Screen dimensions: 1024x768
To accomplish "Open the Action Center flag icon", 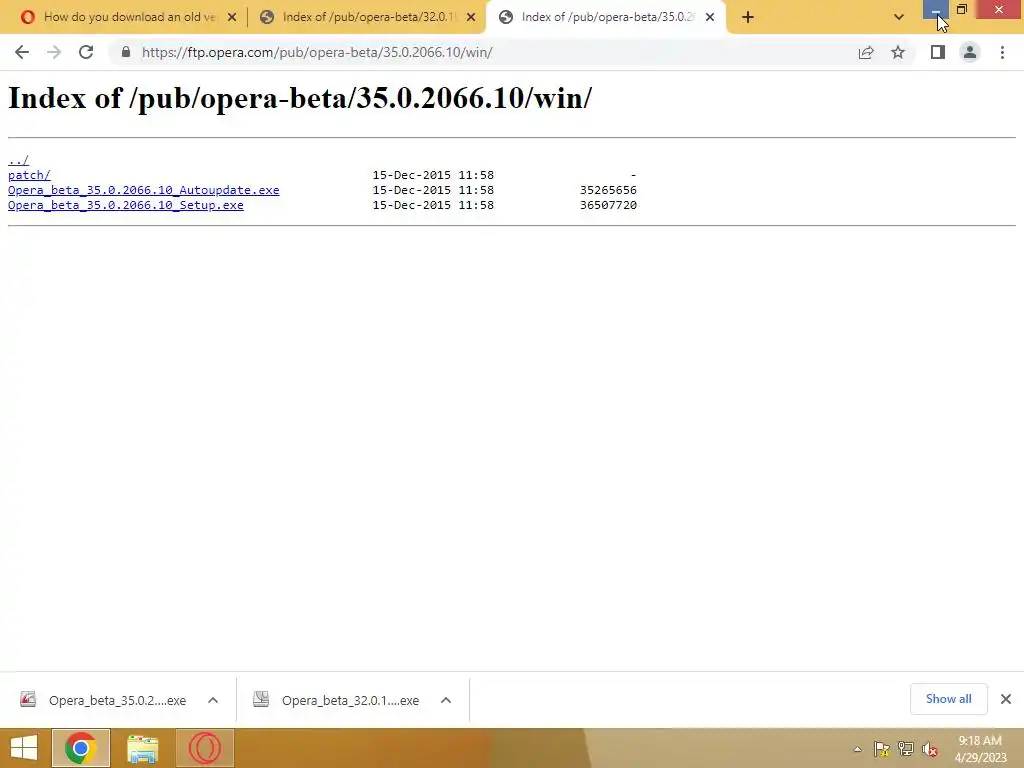I will 882,749.
